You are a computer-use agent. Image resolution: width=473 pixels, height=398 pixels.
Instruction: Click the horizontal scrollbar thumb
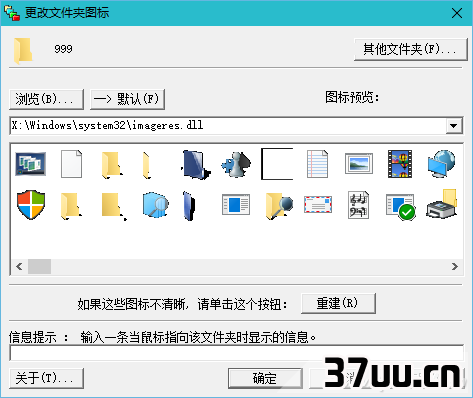click(x=39, y=266)
